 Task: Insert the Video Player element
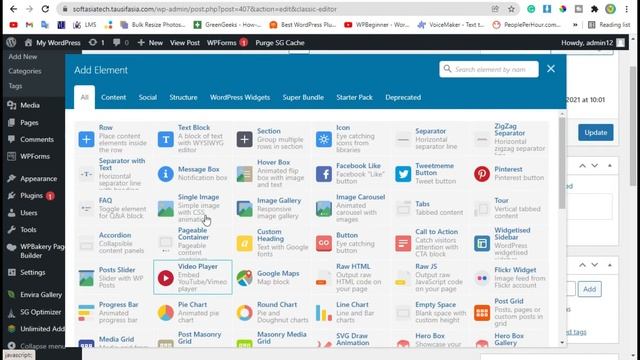193,278
